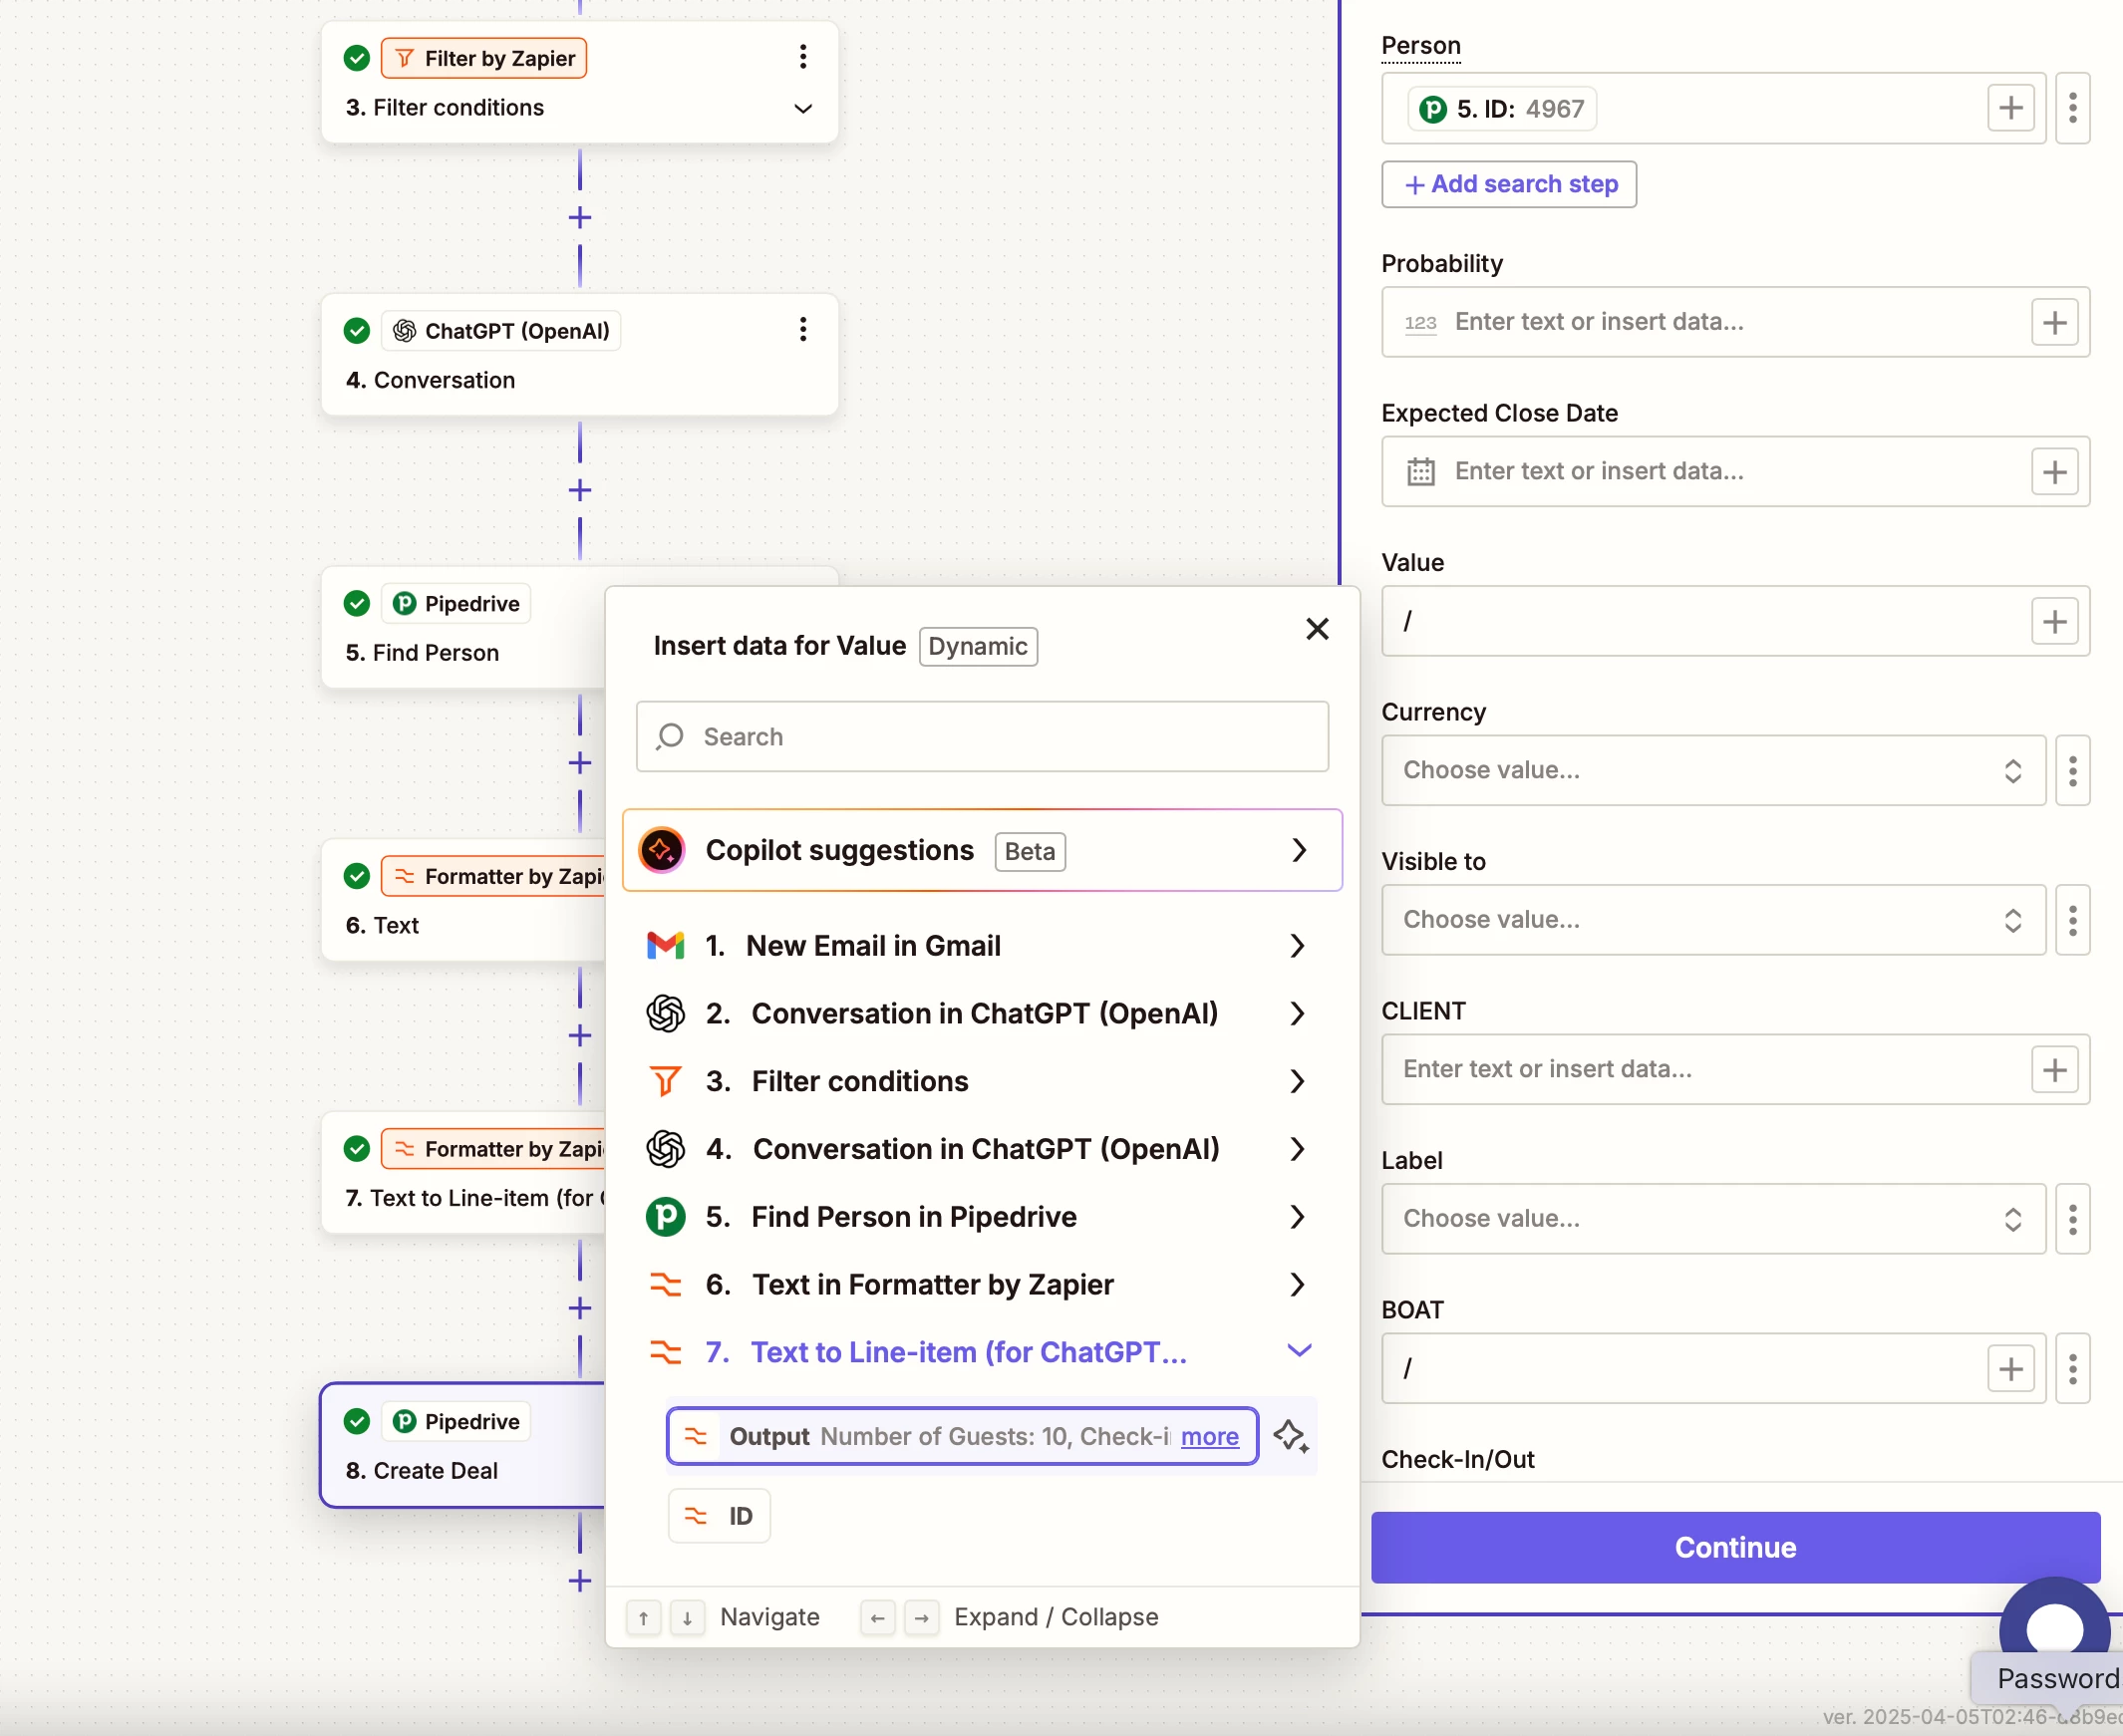Insert the ID field from step 7
2123x1736 pixels.
[x=718, y=1517]
